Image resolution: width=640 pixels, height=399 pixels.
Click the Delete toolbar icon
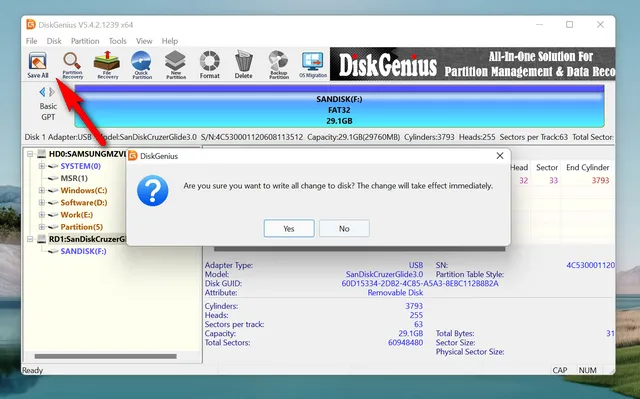pyautogui.click(x=244, y=65)
